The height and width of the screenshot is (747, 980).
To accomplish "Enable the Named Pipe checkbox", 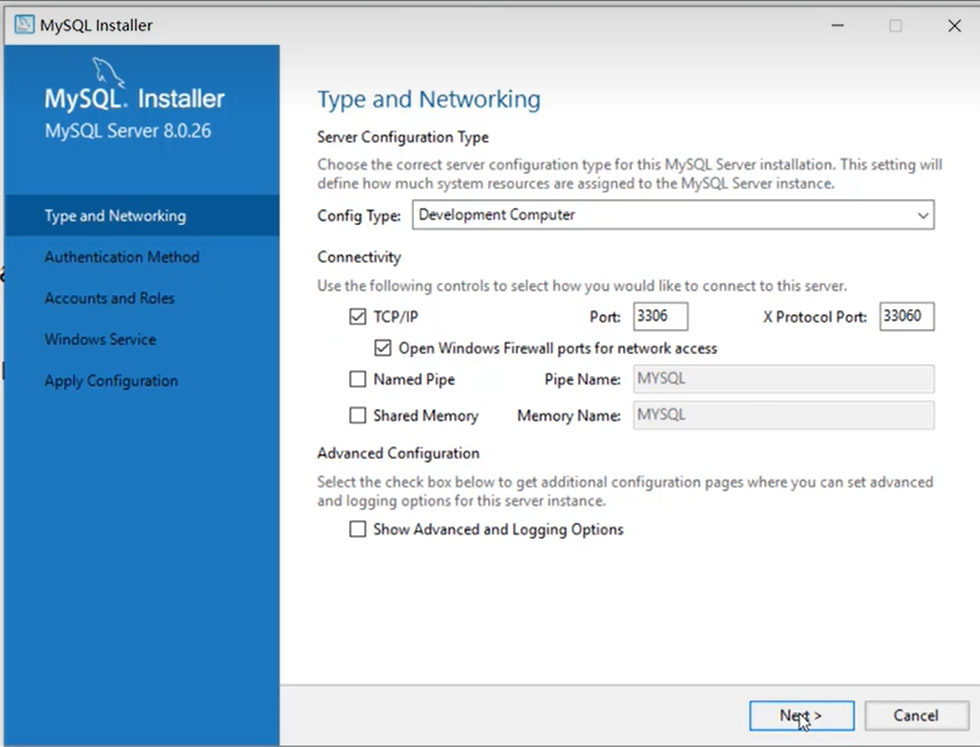I will tap(358, 379).
